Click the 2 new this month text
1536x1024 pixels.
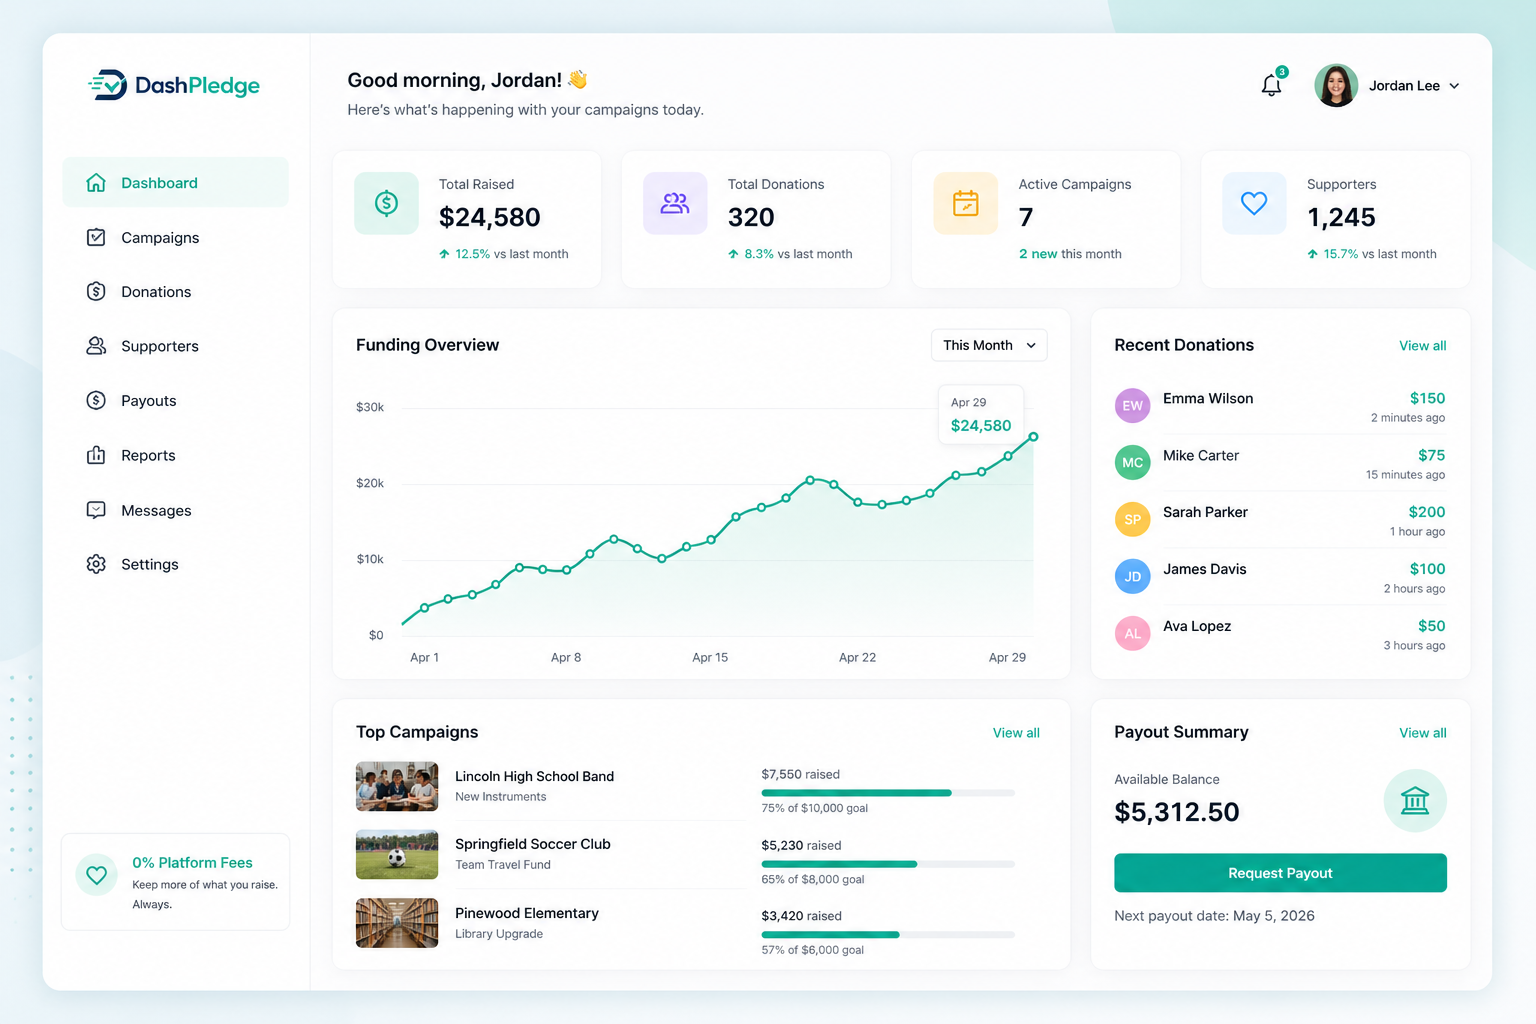click(x=1070, y=254)
